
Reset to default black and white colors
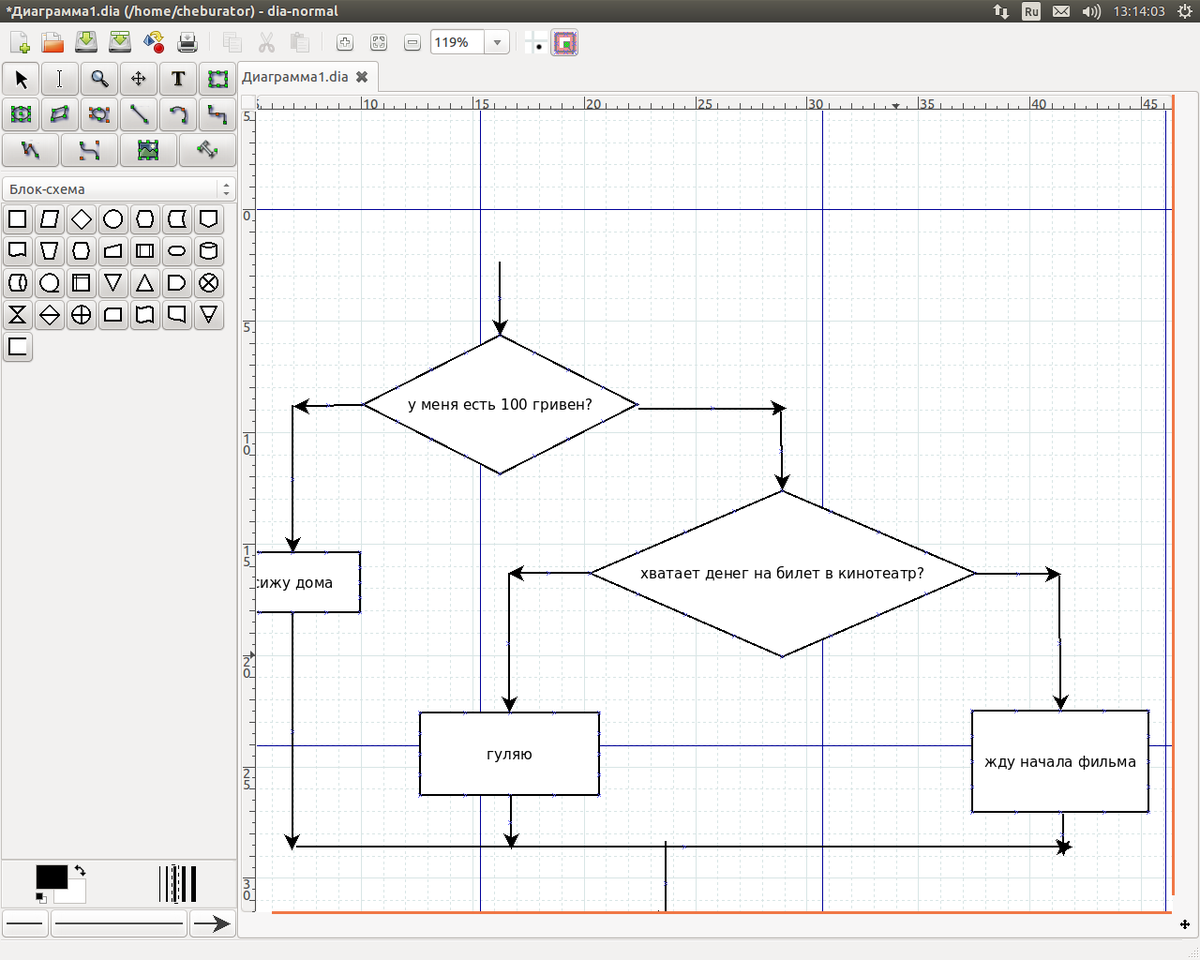pos(41,898)
